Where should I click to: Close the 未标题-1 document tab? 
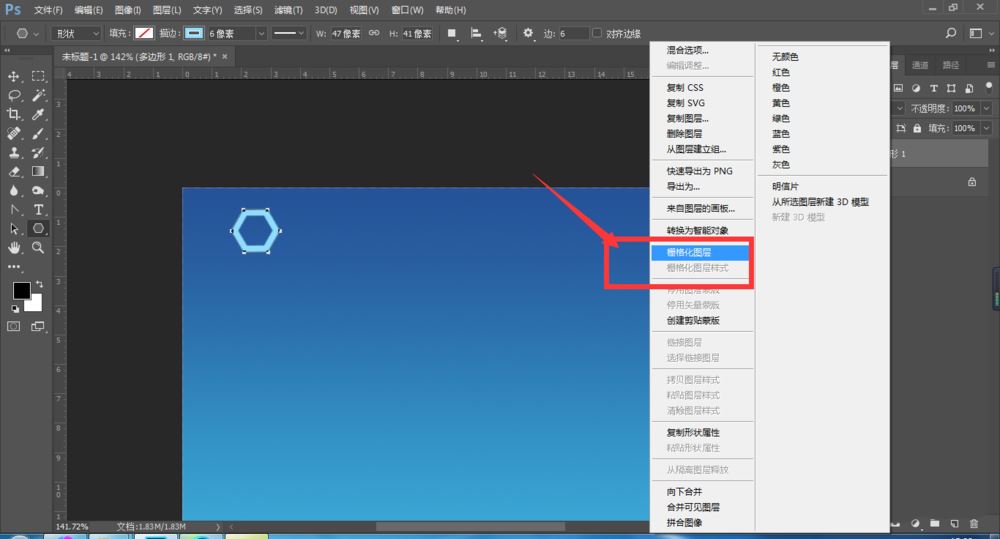click(x=224, y=56)
